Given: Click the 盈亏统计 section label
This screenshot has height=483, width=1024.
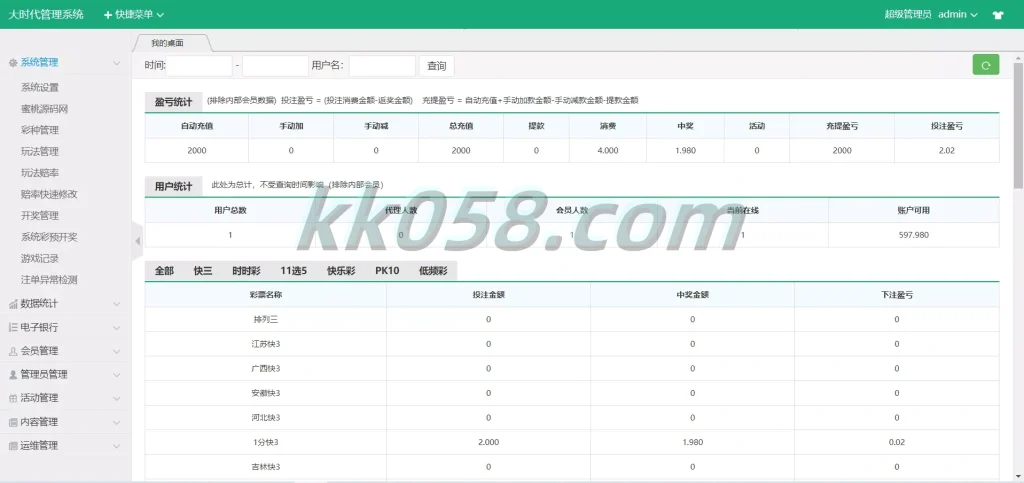Looking at the screenshot, I should pos(173,102).
